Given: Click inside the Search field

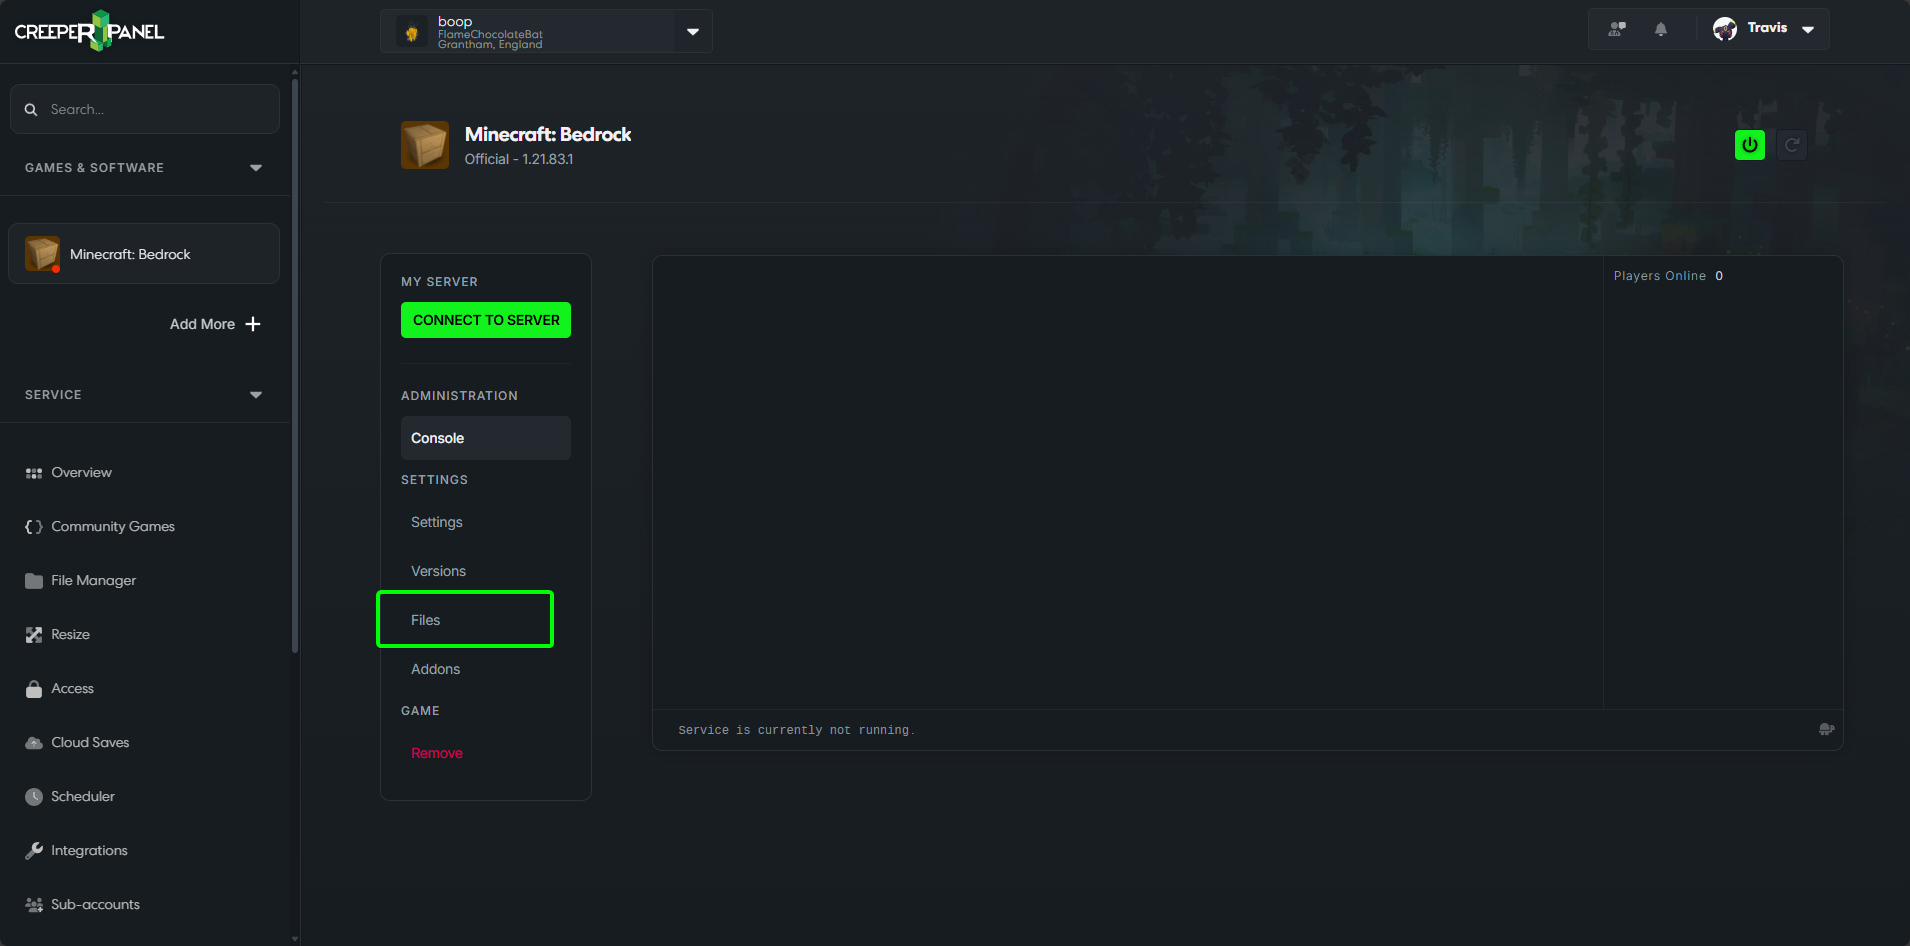Looking at the screenshot, I should 145,109.
